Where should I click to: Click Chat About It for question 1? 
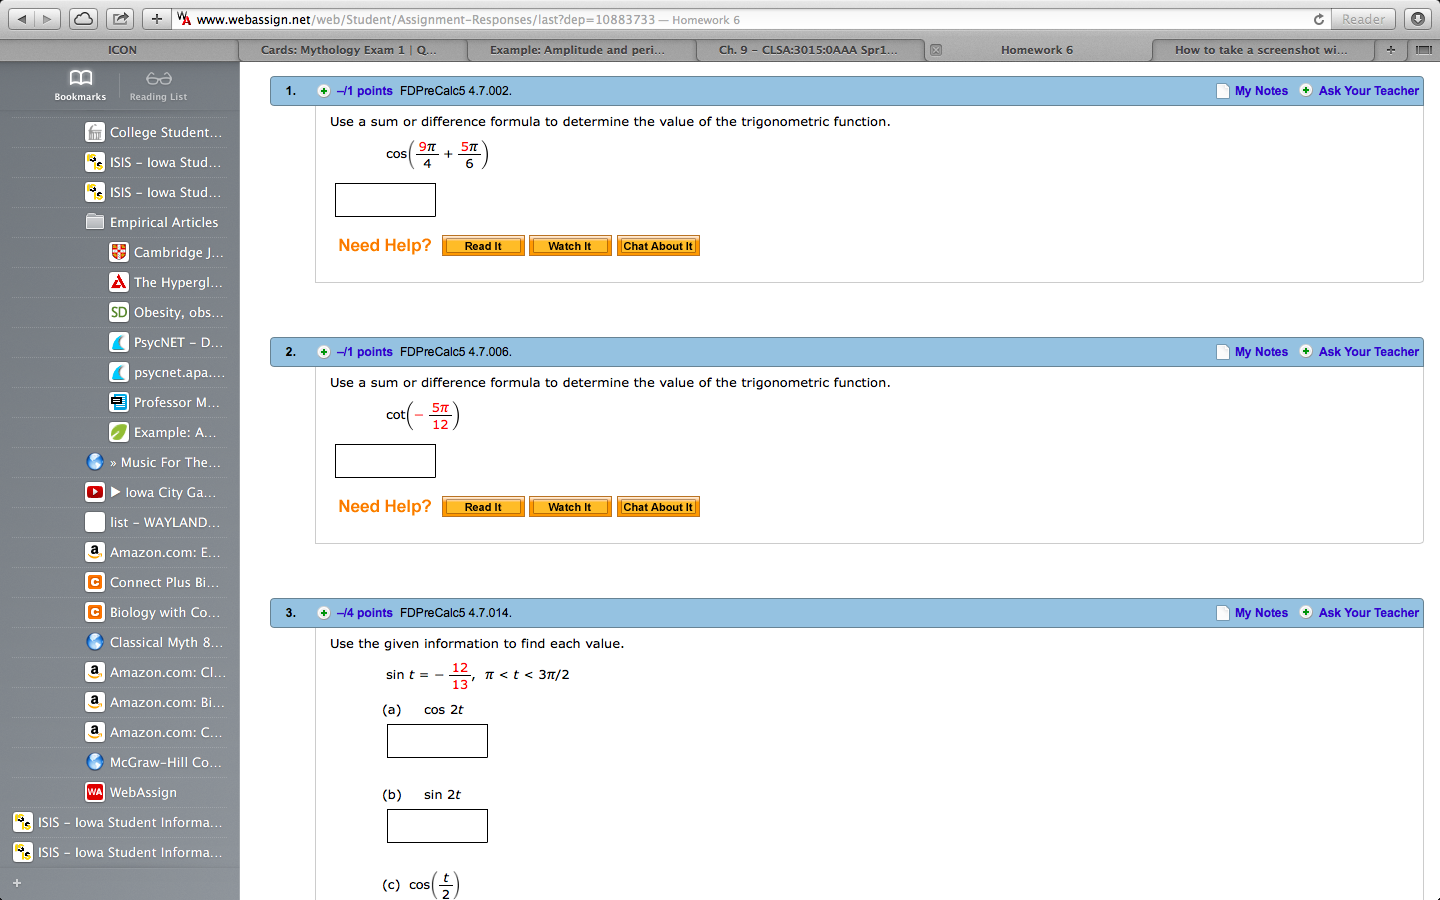click(x=658, y=245)
